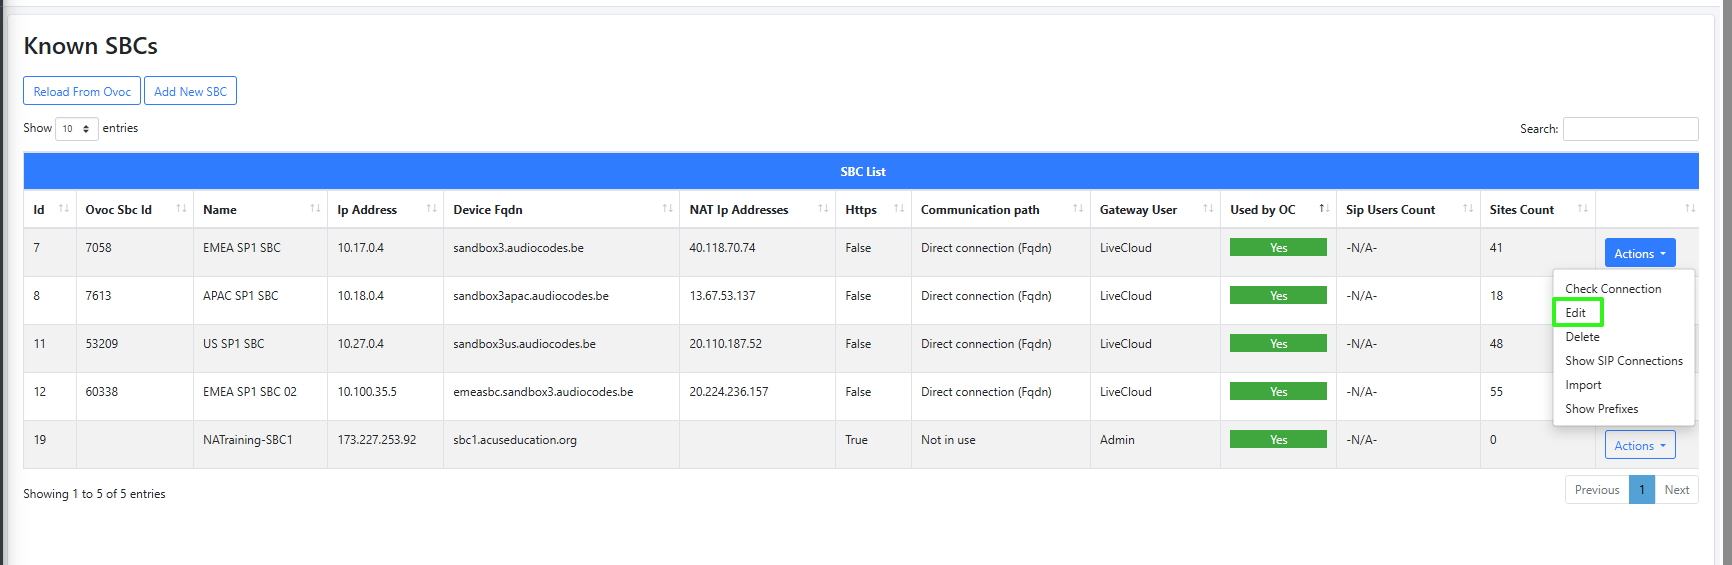Viewport: 1732px width, 565px height.
Task: Select Check Connection menu option
Action: pyautogui.click(x=1612, y=289)
